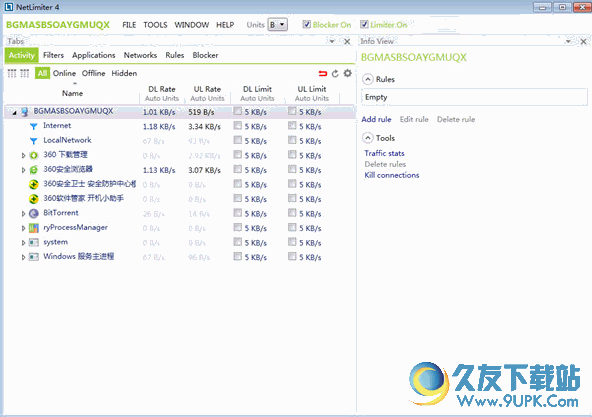
Task: Click the Internet filter funnel icon
Action: [x=34, y=126]
